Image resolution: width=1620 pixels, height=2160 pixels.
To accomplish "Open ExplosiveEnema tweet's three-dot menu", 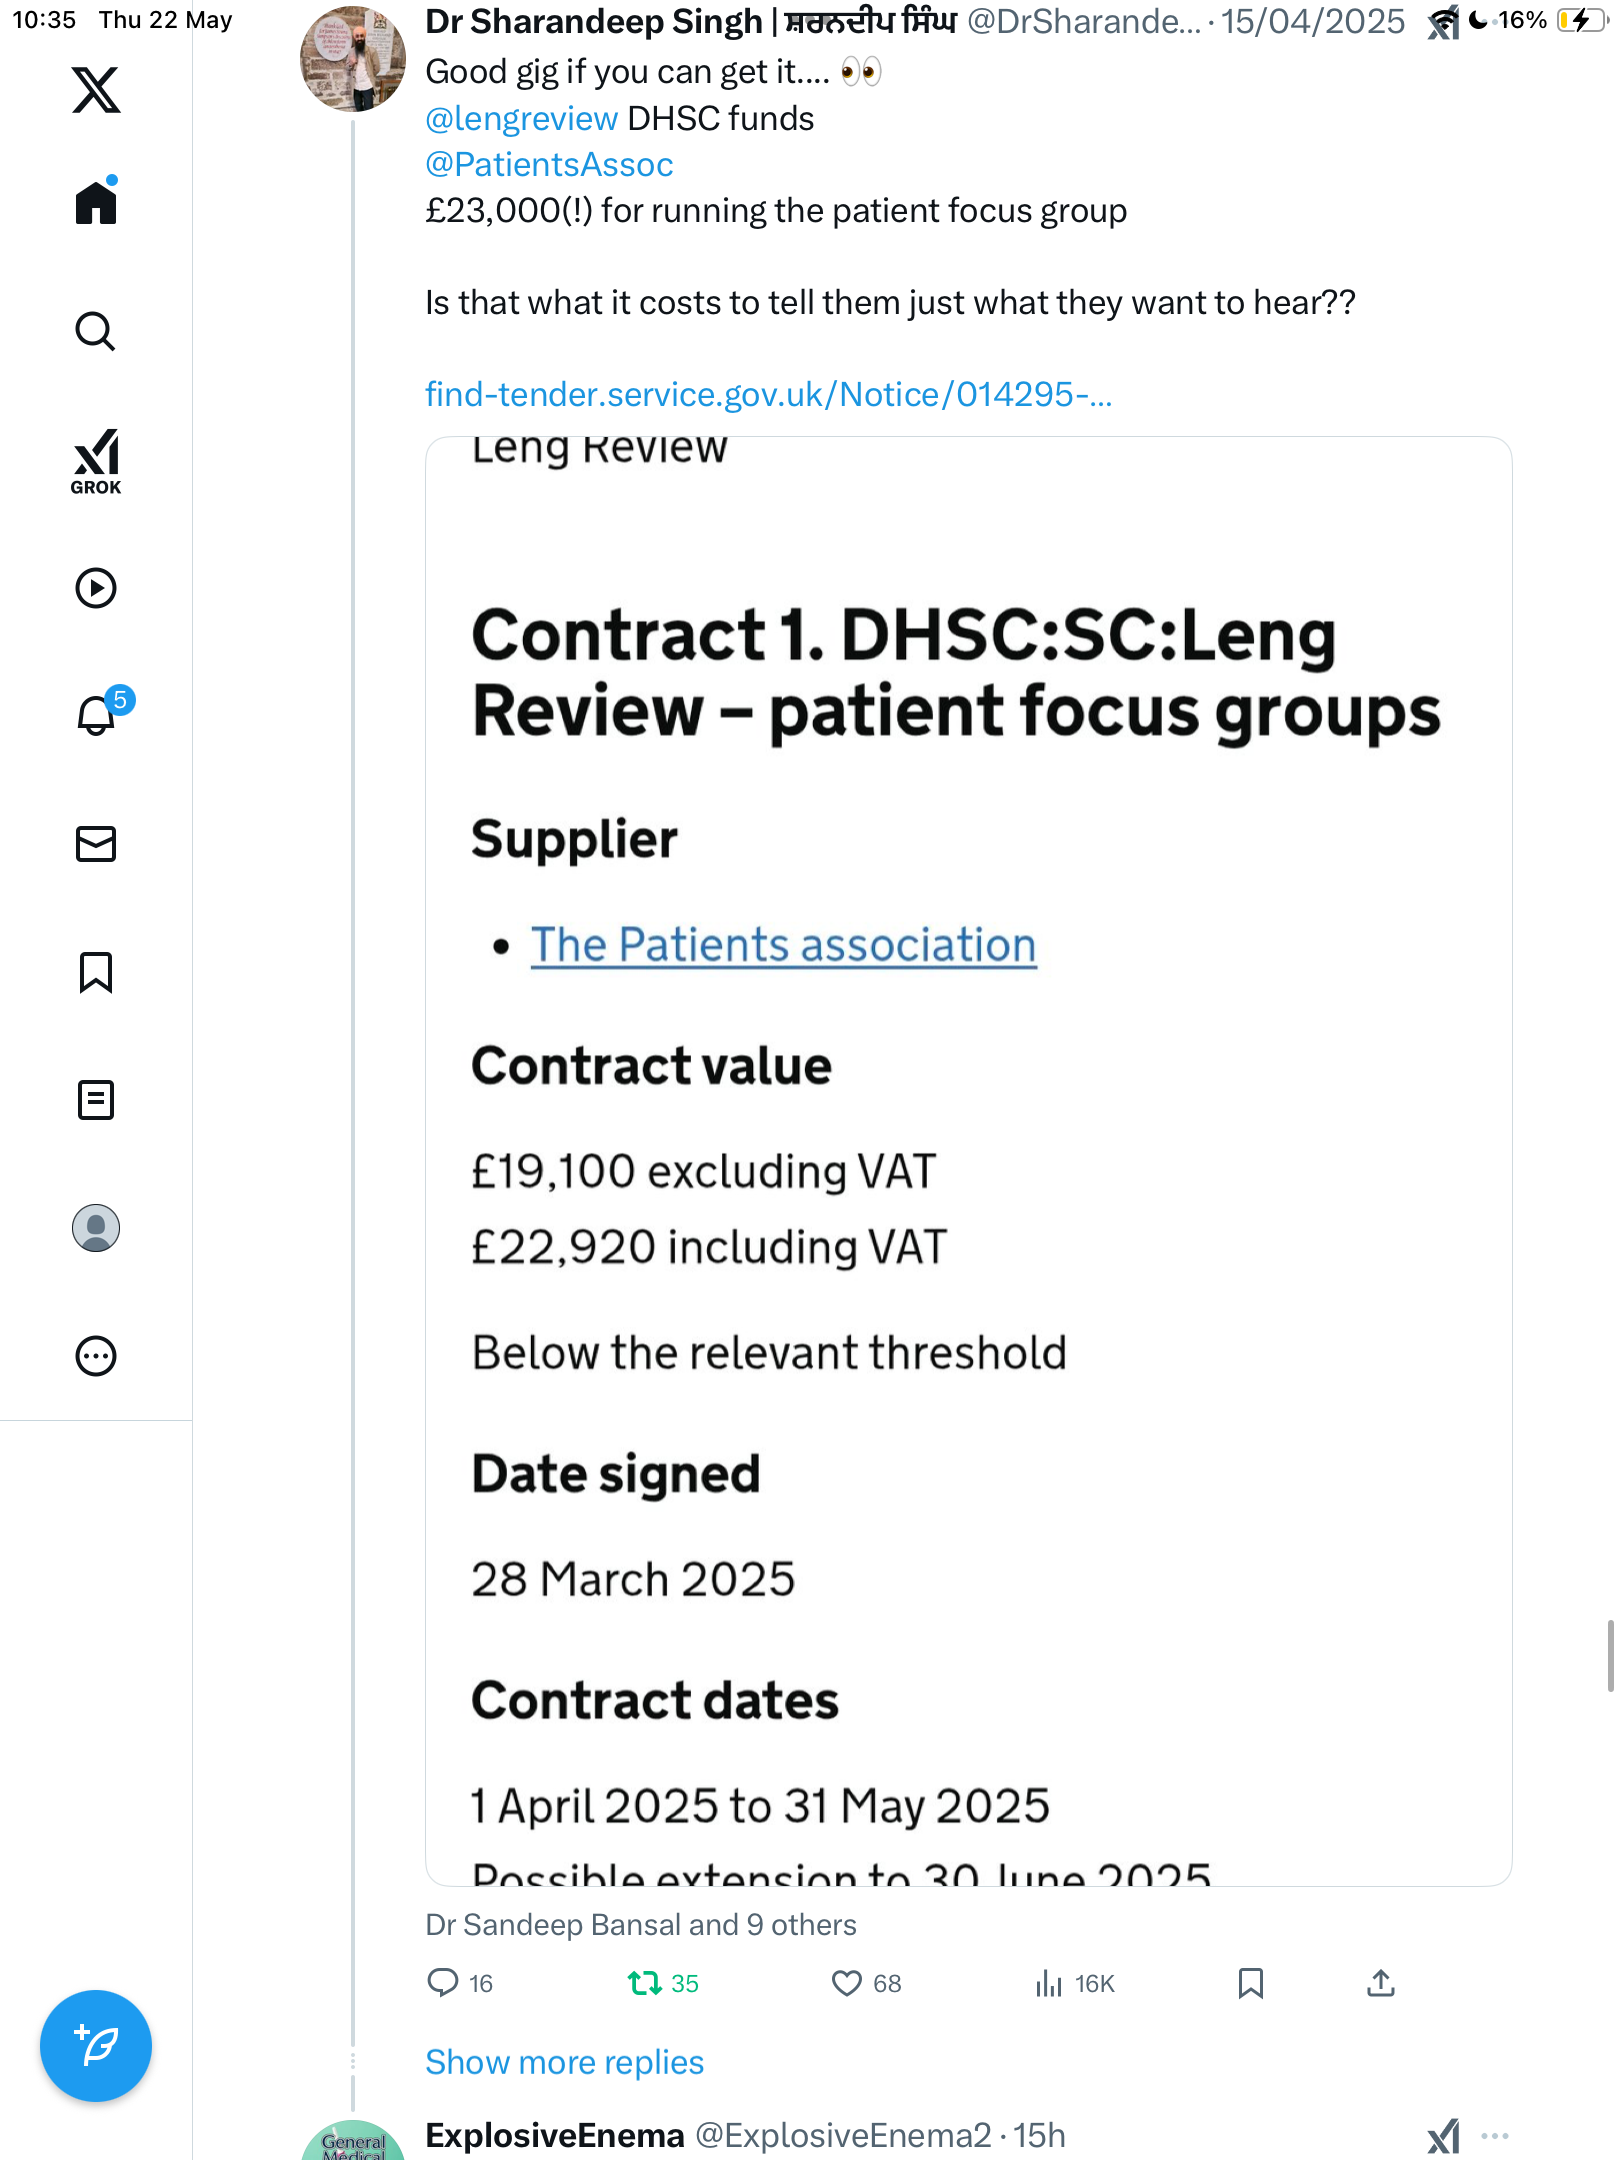I will tap(1494, 2135).
